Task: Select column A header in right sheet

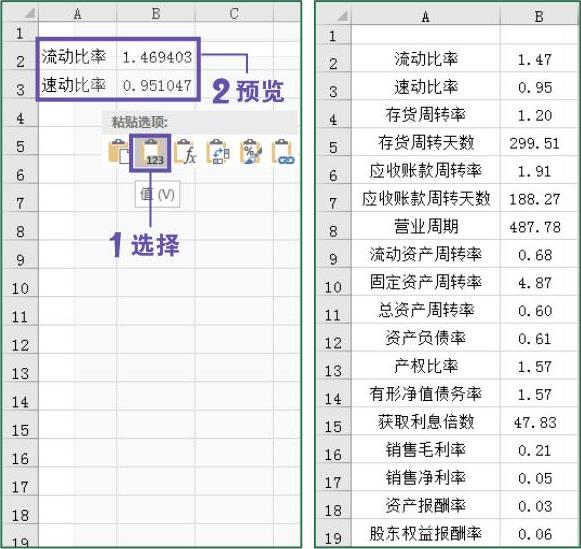Action: click(426, 16)
